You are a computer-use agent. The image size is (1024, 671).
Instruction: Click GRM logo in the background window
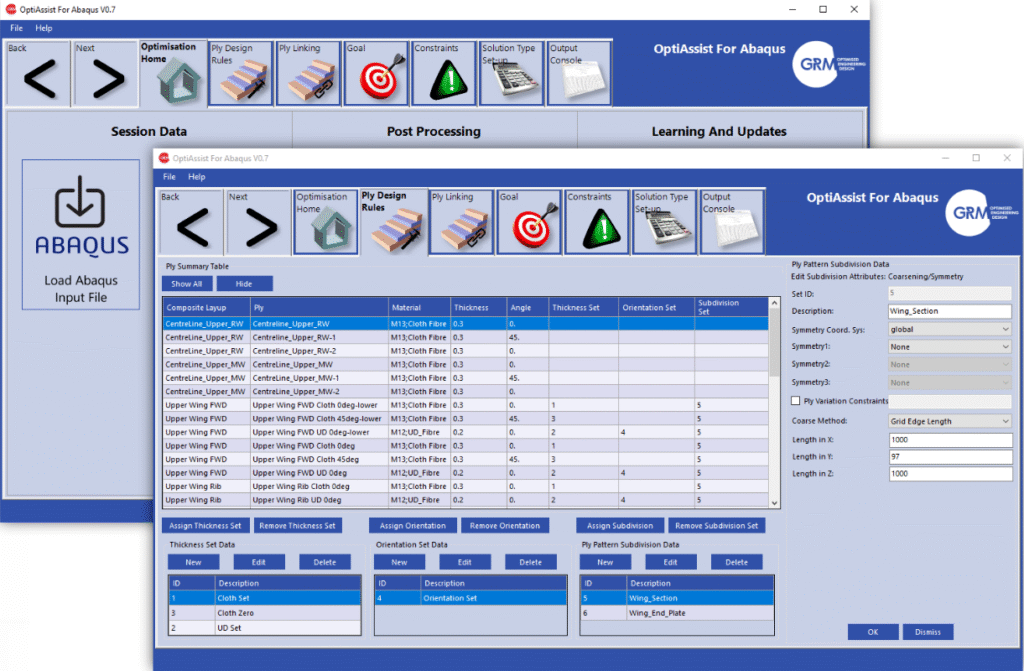(x=828, y=64)
